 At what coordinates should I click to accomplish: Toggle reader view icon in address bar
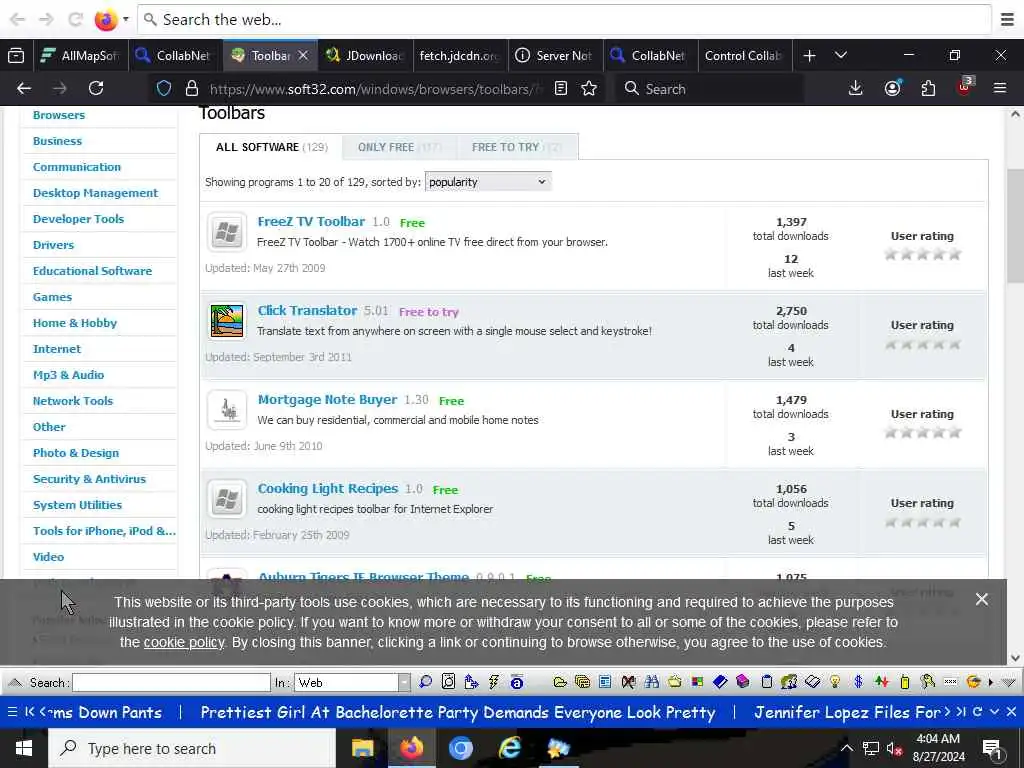[560, 88]
